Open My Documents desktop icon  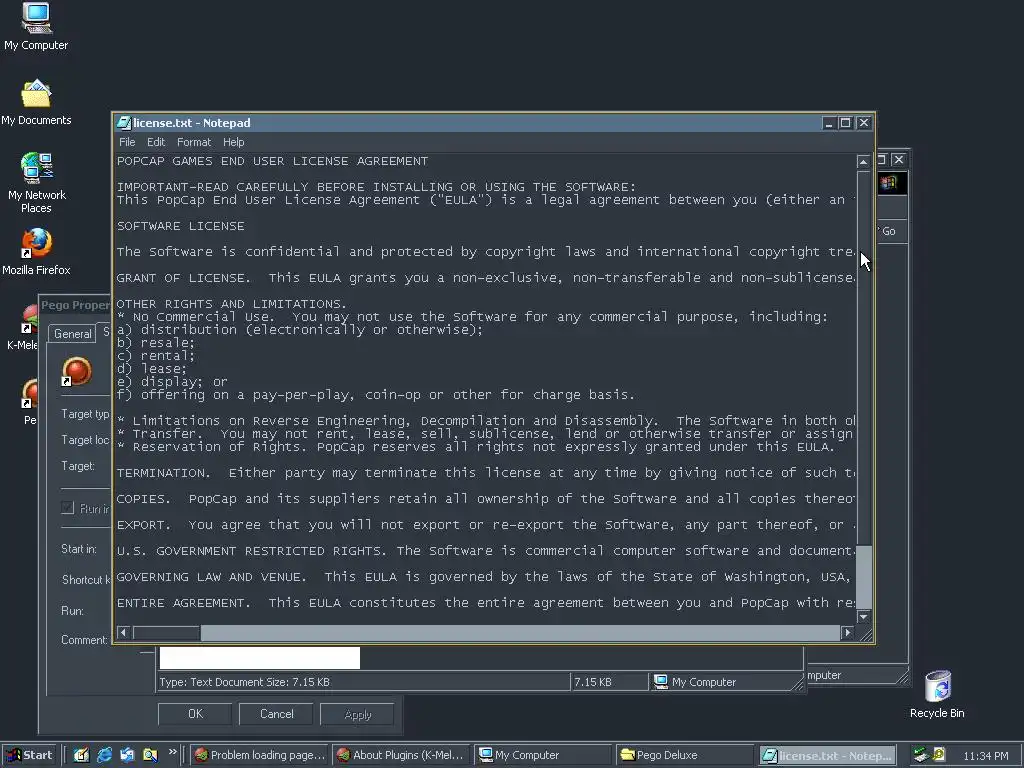click(x=36, y=103)
